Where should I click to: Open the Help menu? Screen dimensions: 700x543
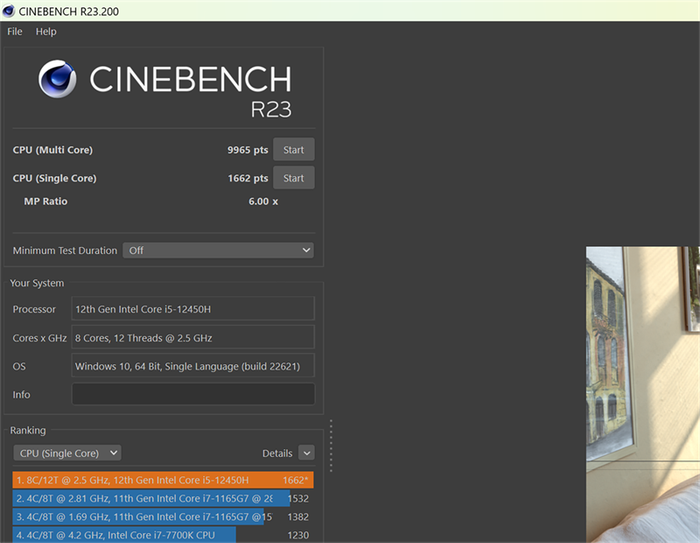pos(46,32)
